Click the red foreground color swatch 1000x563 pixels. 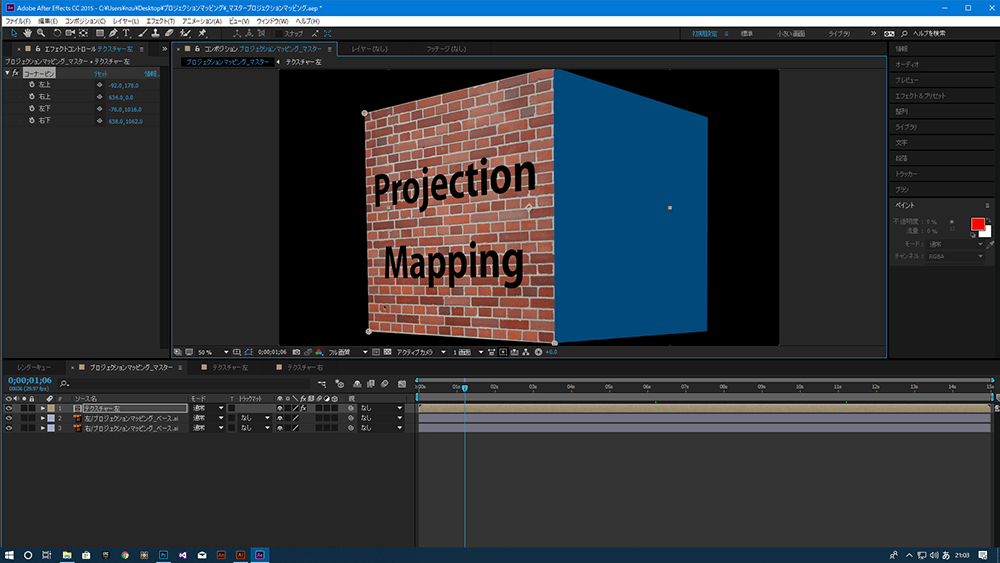pyautogui.click(x=977, y=224)
